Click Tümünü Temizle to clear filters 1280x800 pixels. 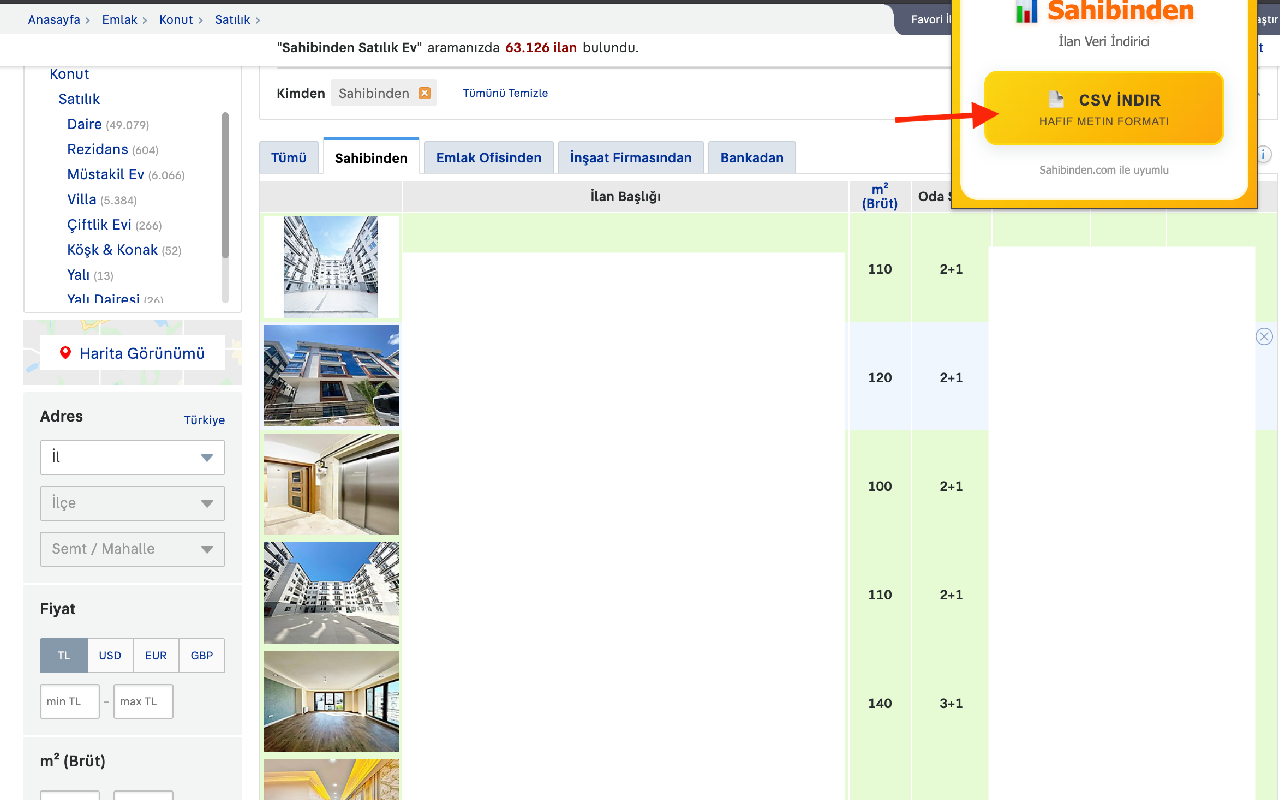tap(505, 93)
